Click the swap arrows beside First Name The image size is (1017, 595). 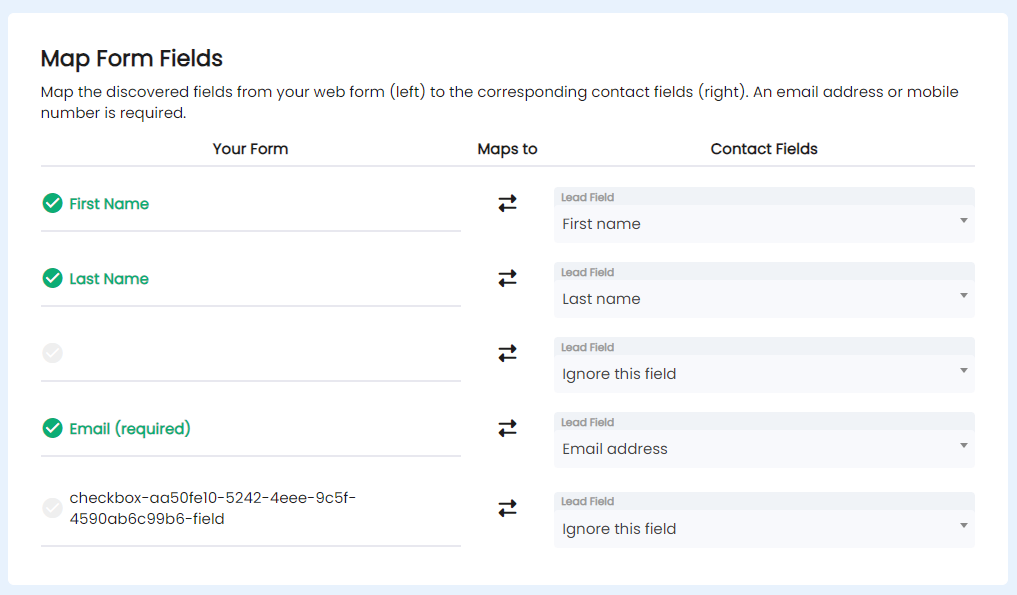507,204
